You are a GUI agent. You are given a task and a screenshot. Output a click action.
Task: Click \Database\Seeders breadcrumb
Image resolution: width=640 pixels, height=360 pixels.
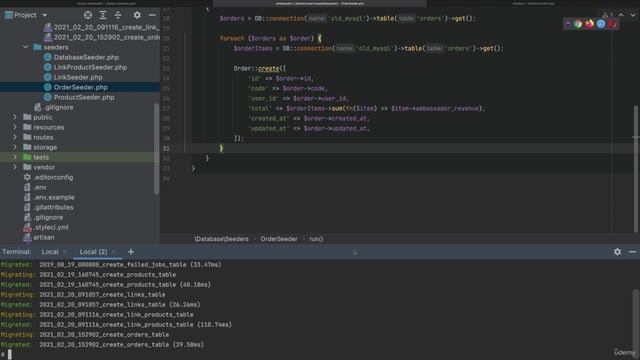point(222,239)
